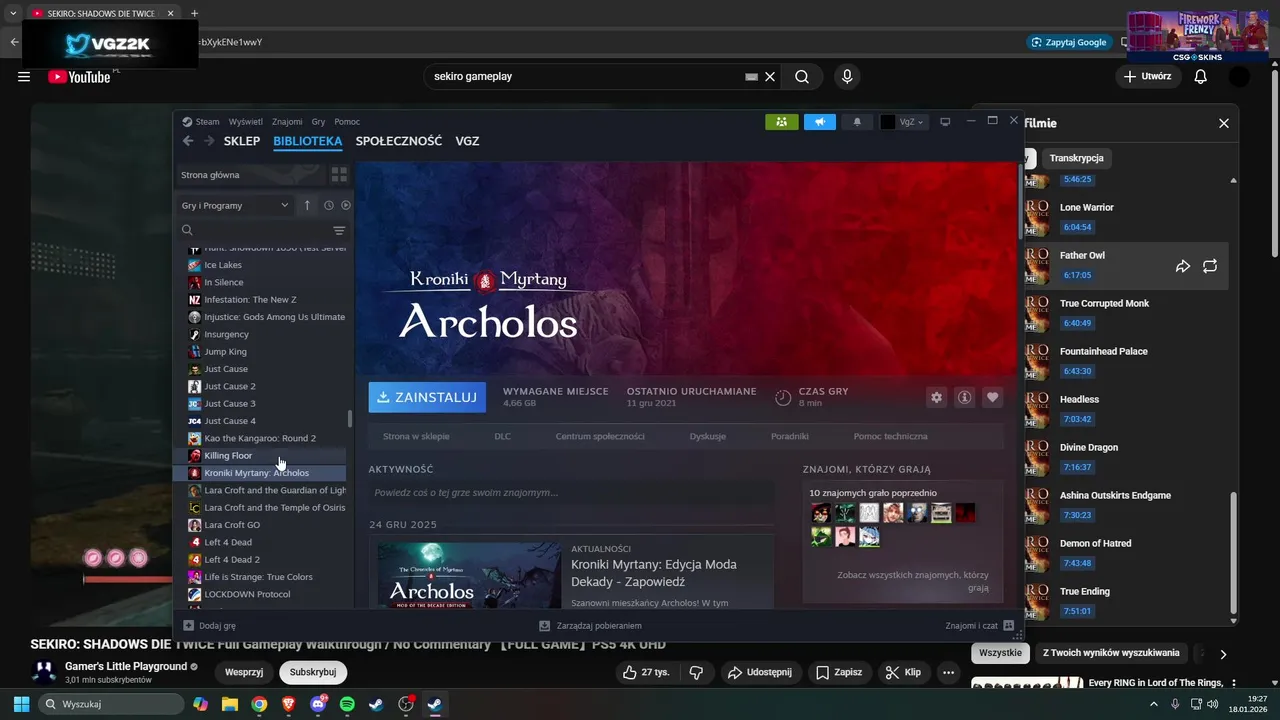Clear the YouTube search text

point(770,77)
